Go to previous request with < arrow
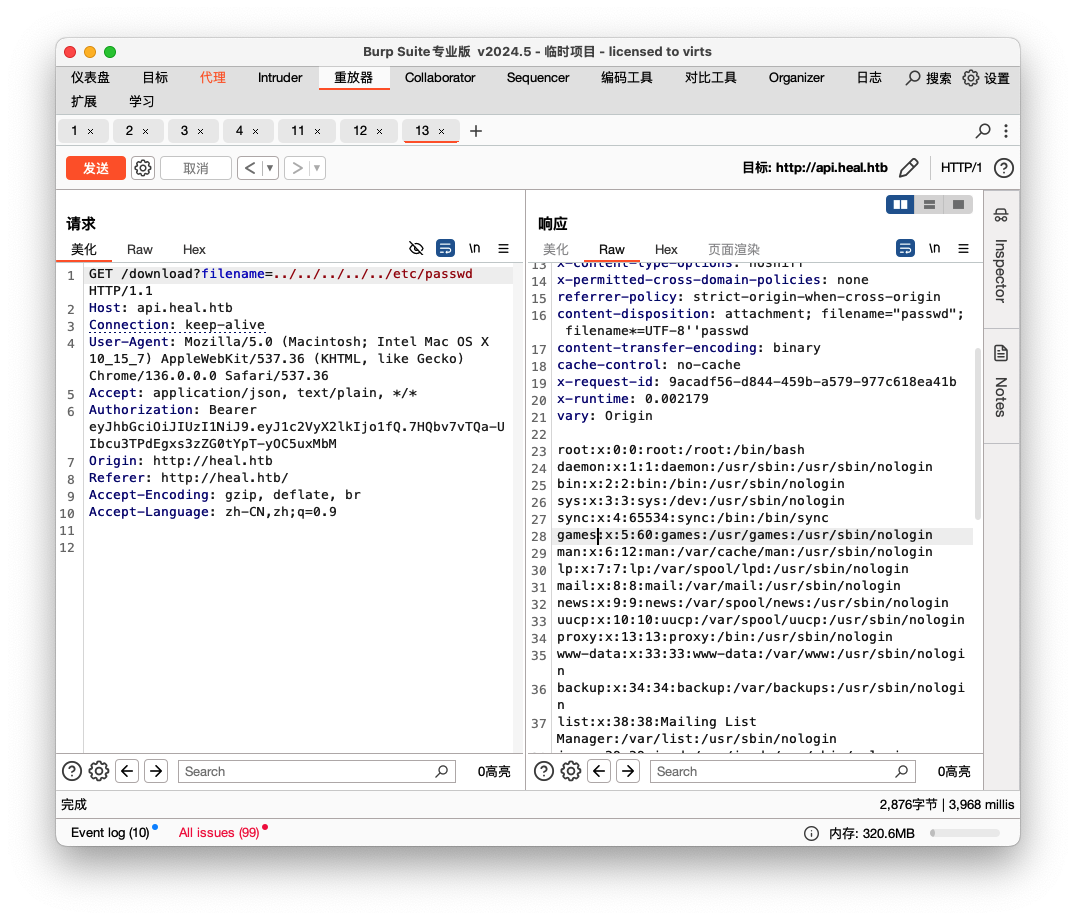The image size is (1076, 920). coord(250,168)
